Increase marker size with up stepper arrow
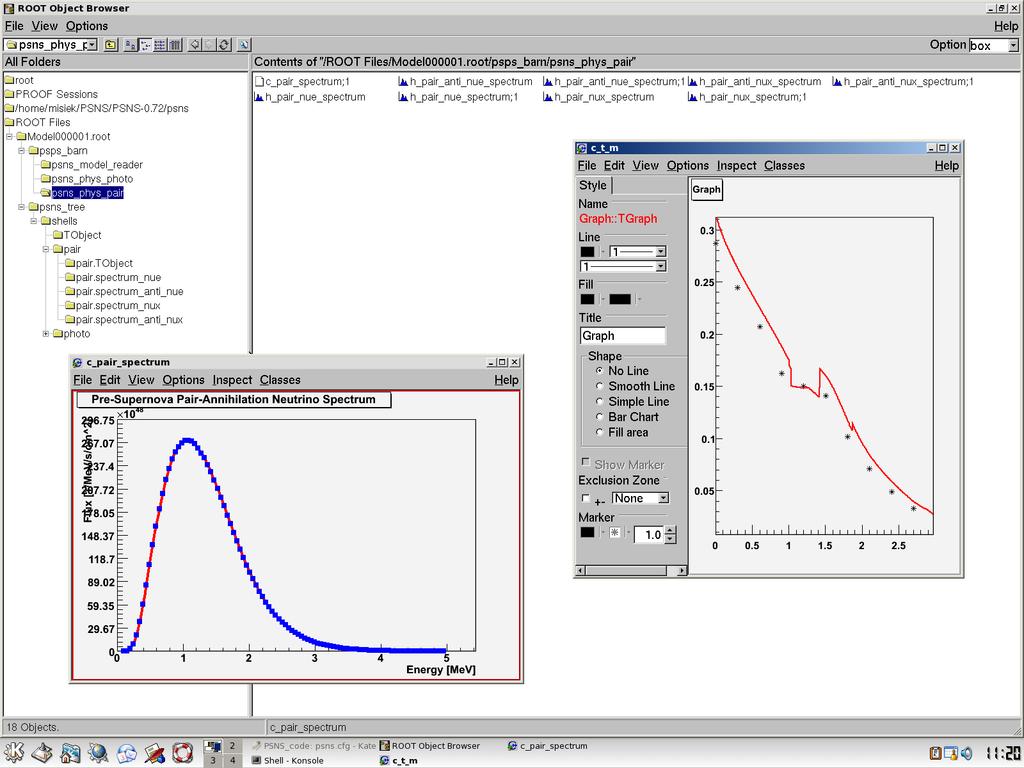 click(x=671, y=530)
